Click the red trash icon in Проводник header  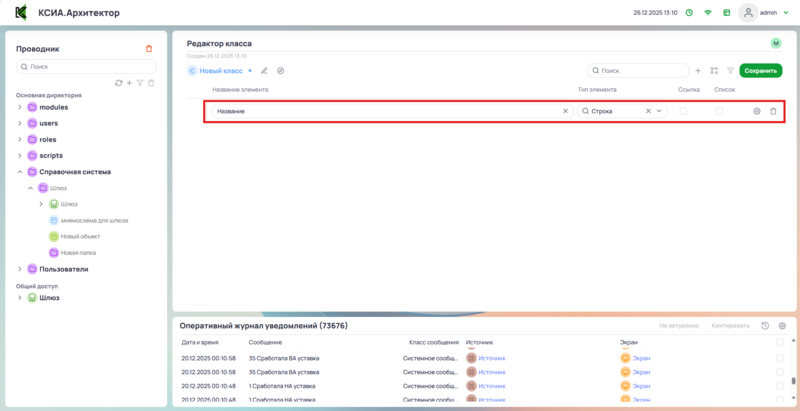click(149, 48)
